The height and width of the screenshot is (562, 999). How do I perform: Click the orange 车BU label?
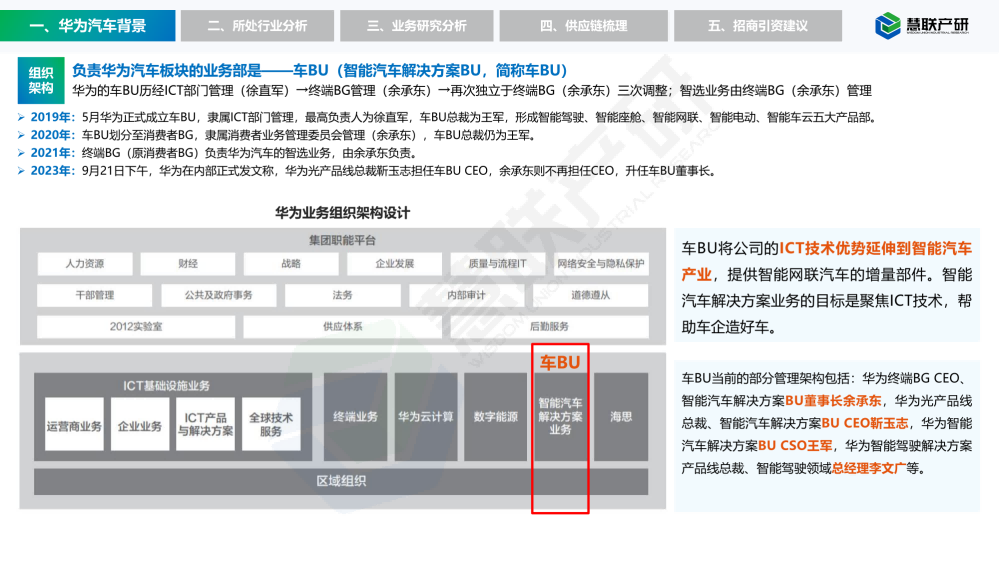pos(560,362)
